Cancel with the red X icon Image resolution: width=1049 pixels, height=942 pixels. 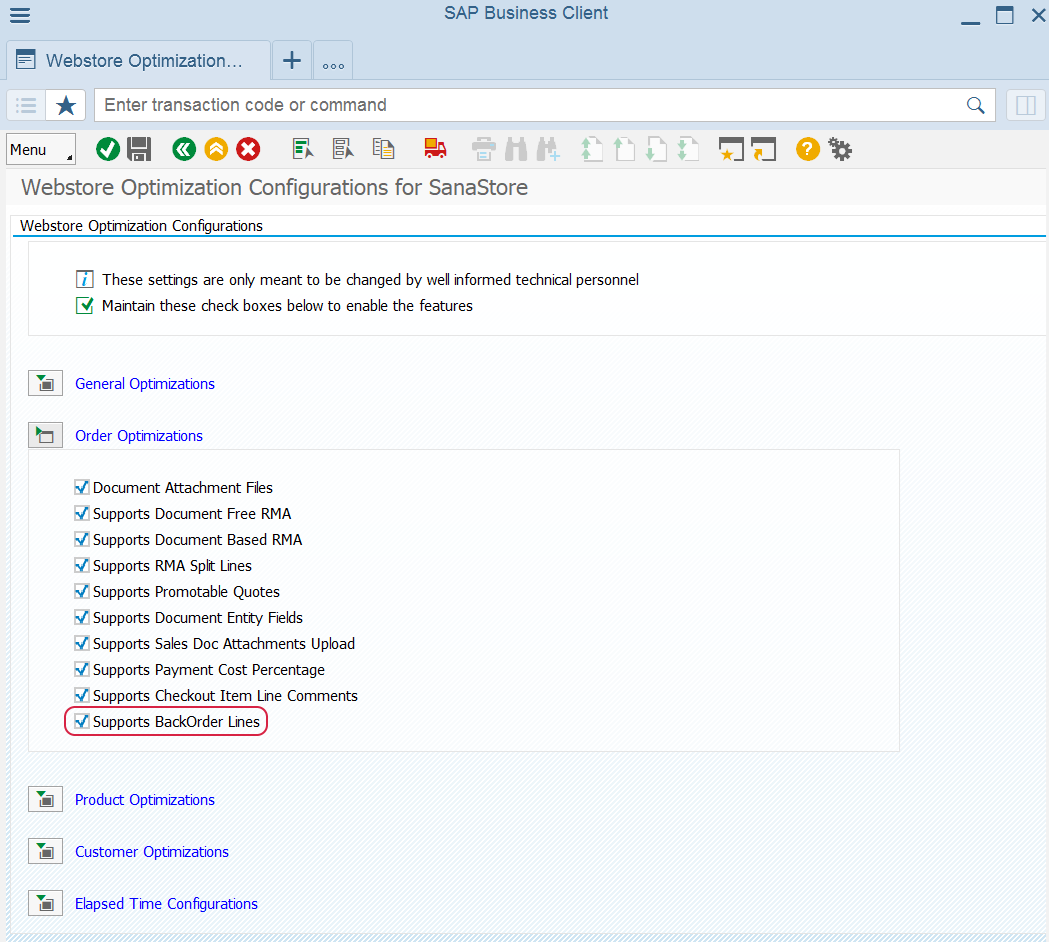click(248, 149)
